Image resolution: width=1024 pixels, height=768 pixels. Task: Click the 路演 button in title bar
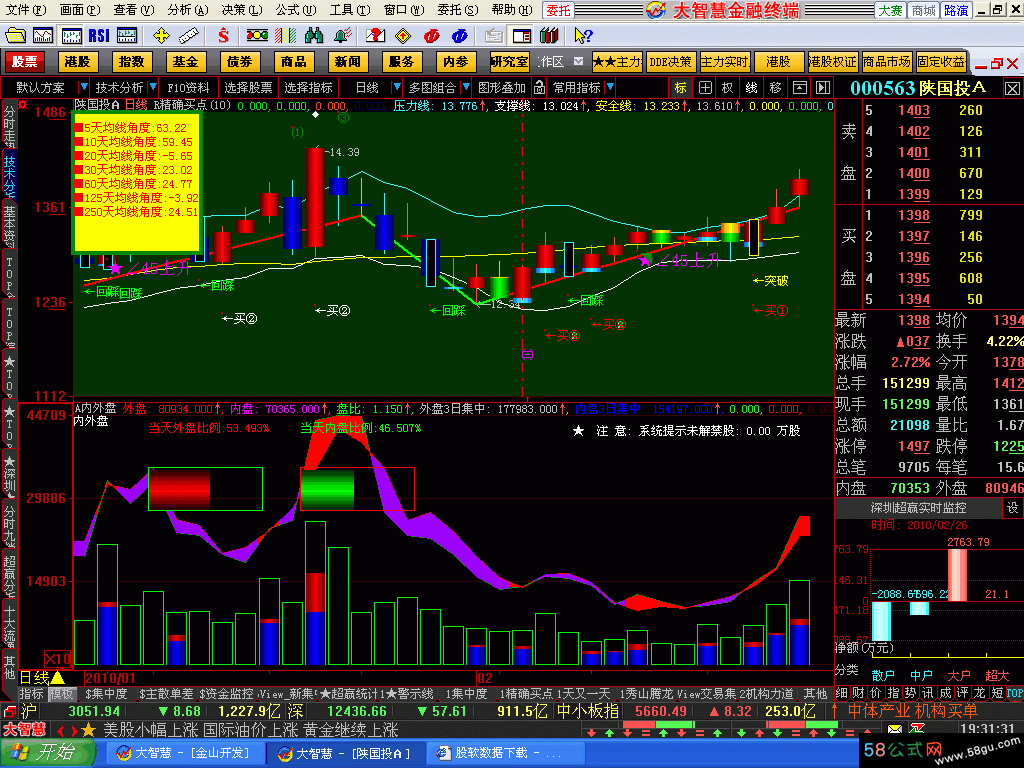point(955,10)
